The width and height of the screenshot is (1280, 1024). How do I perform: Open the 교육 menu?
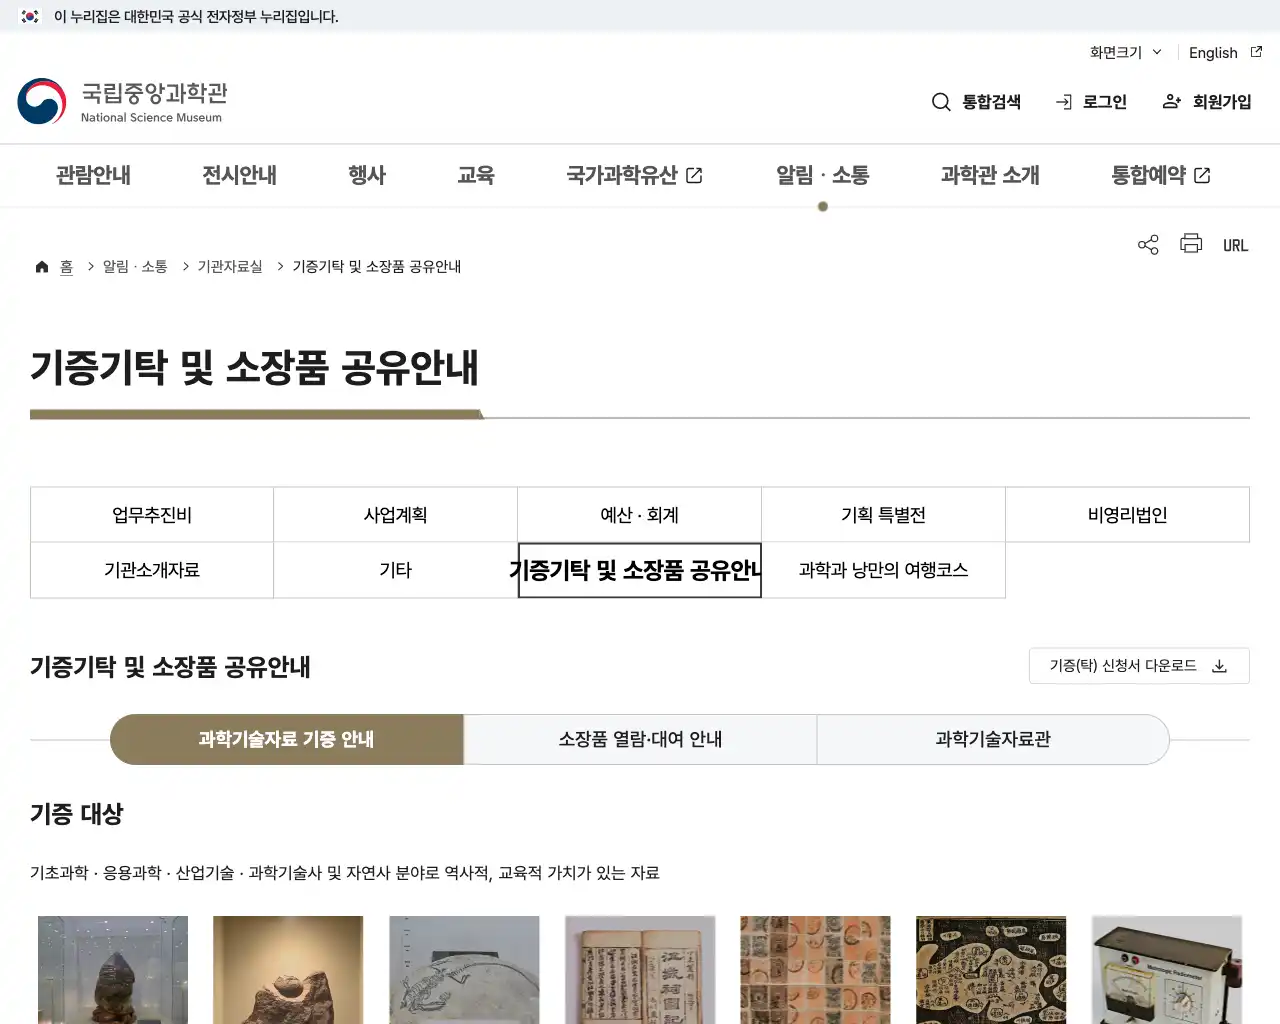click(x=476, y=175)
